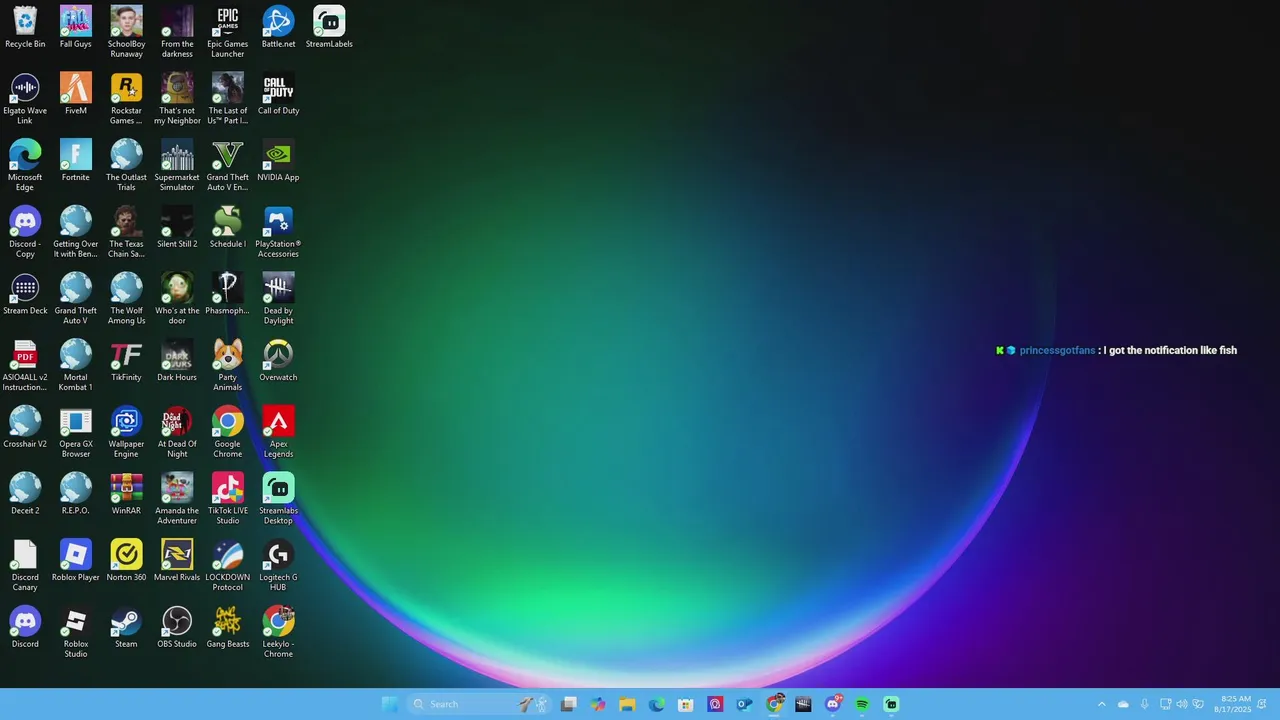Select the Fall Guys desktop shortcut
This screenshot has height=720, width=1280.
76,27
